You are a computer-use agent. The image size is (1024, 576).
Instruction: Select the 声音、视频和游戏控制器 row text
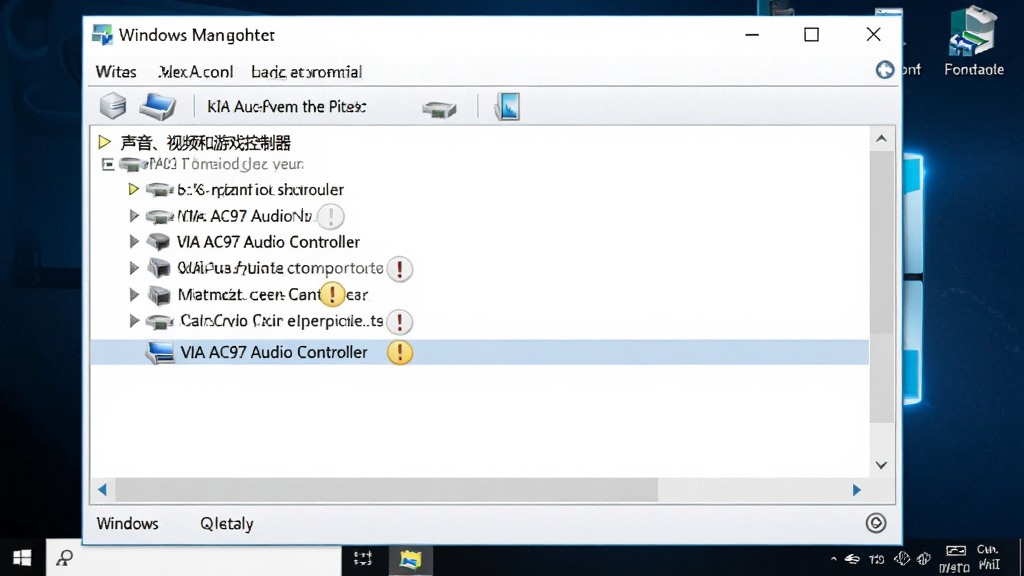pyautogui.click(x=206, y=142)
